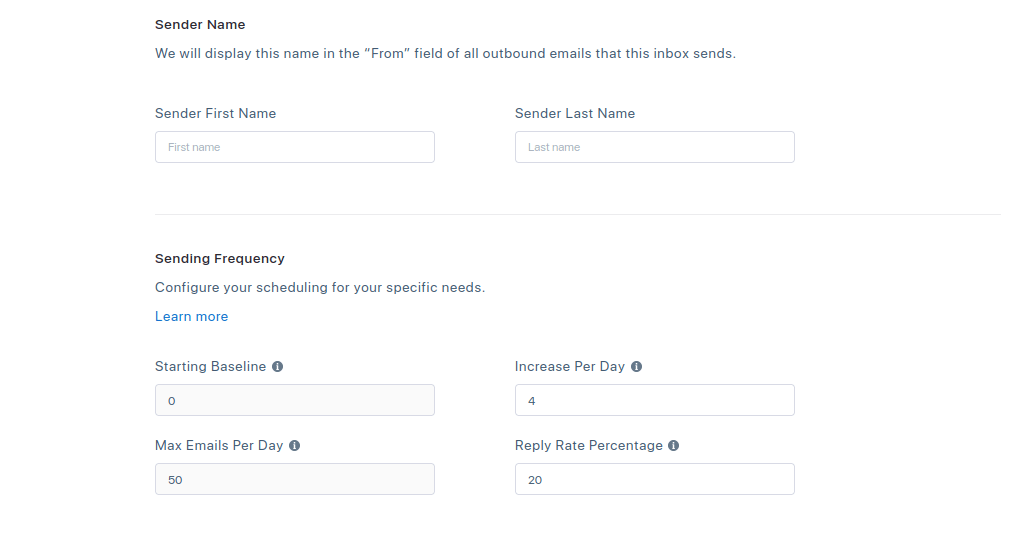Click the Reply Rate Percentage info icon
The width and height of the screenshot is (1015, 538).
[x=674, y=446]
